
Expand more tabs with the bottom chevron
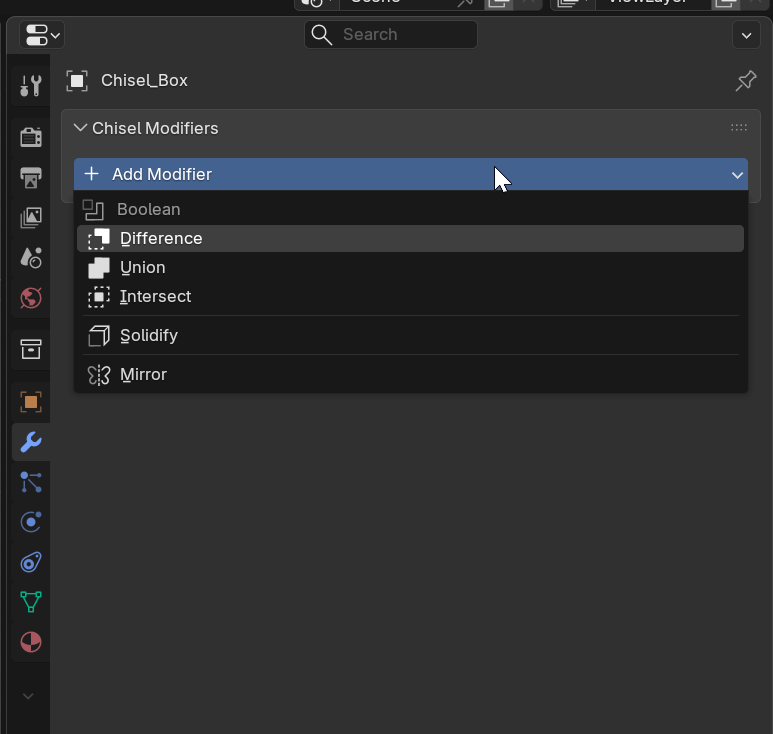pyautogui.click(x=28, y=696)
